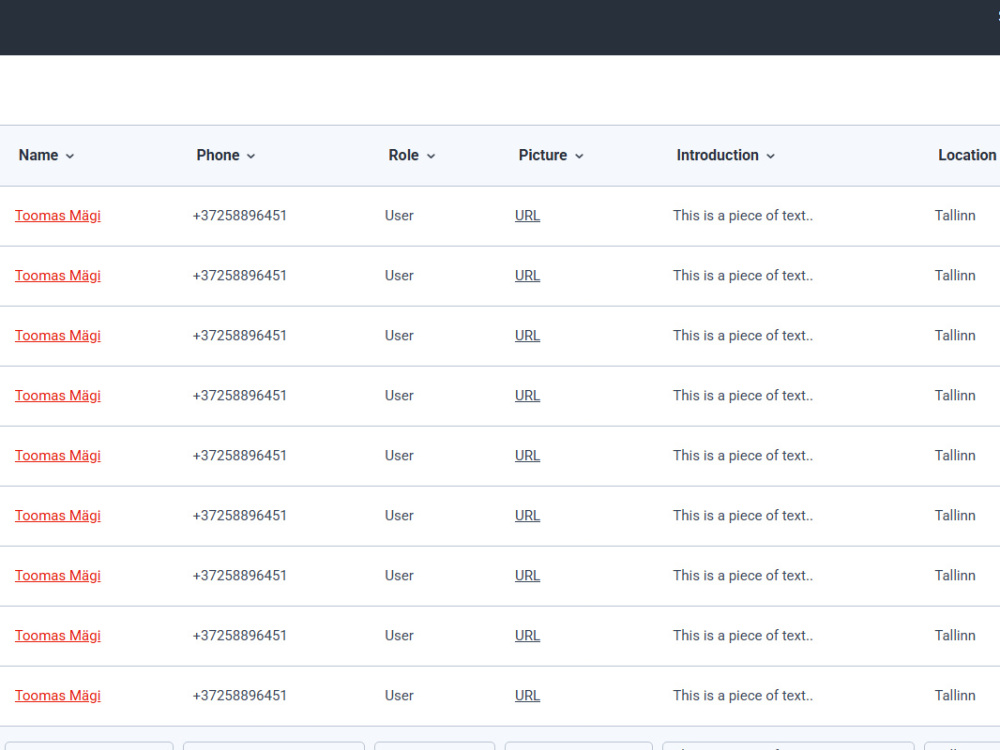Open Toomas Mägi link in first row
The height and width of the screenshot is (750, 1000).
pos(58,216)
